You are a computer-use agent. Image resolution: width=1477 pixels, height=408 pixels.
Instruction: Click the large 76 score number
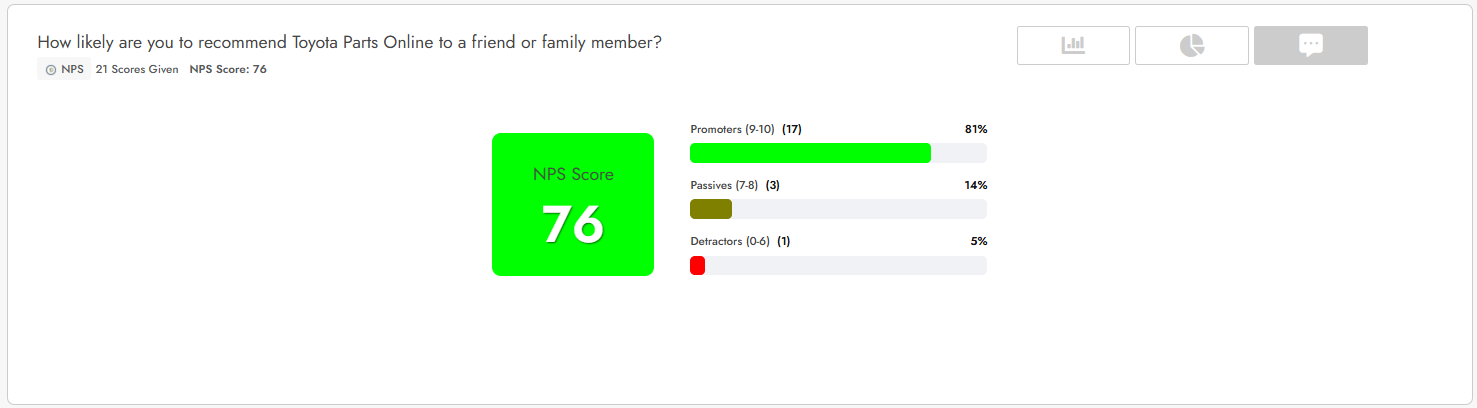573,224
